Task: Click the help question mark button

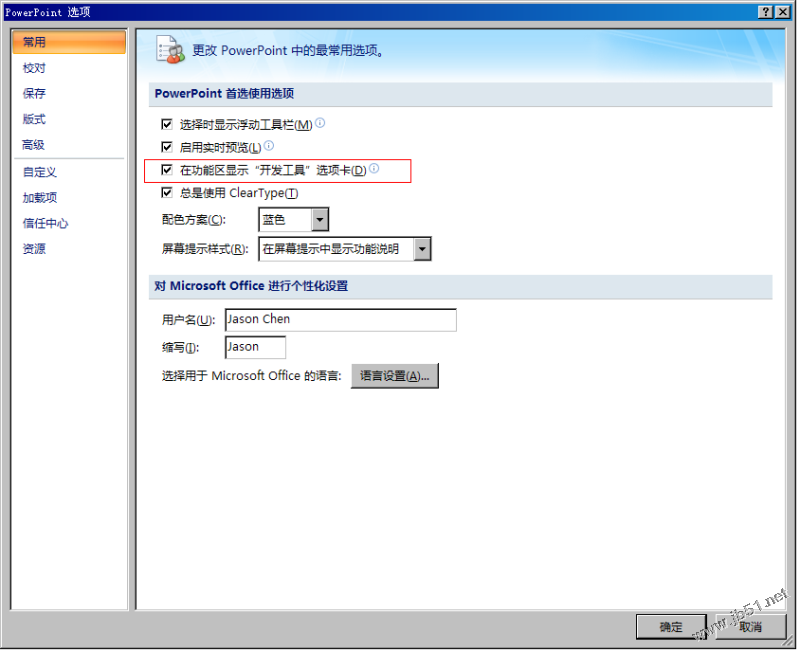Action: 766,12
